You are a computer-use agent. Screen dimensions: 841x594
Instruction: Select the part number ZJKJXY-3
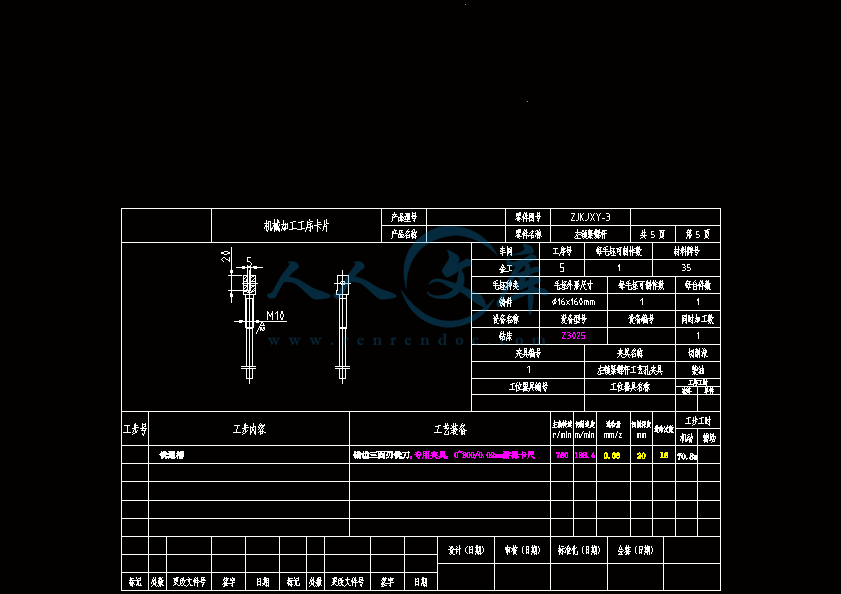click(590, 217)
